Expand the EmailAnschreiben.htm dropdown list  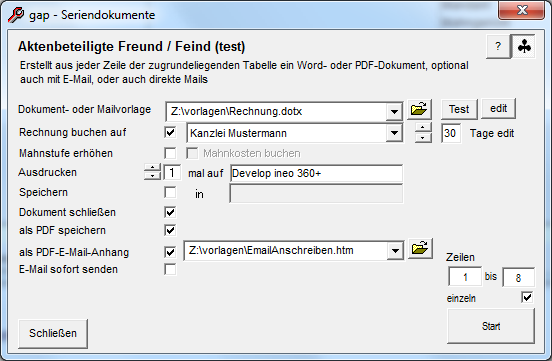click(x=395, y=251)
